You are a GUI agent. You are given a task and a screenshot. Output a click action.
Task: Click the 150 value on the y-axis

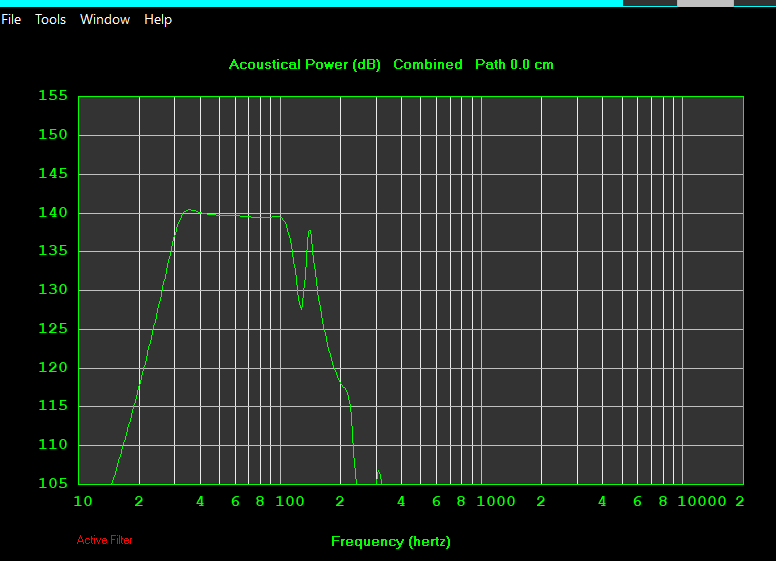click(x=53, y=135)
